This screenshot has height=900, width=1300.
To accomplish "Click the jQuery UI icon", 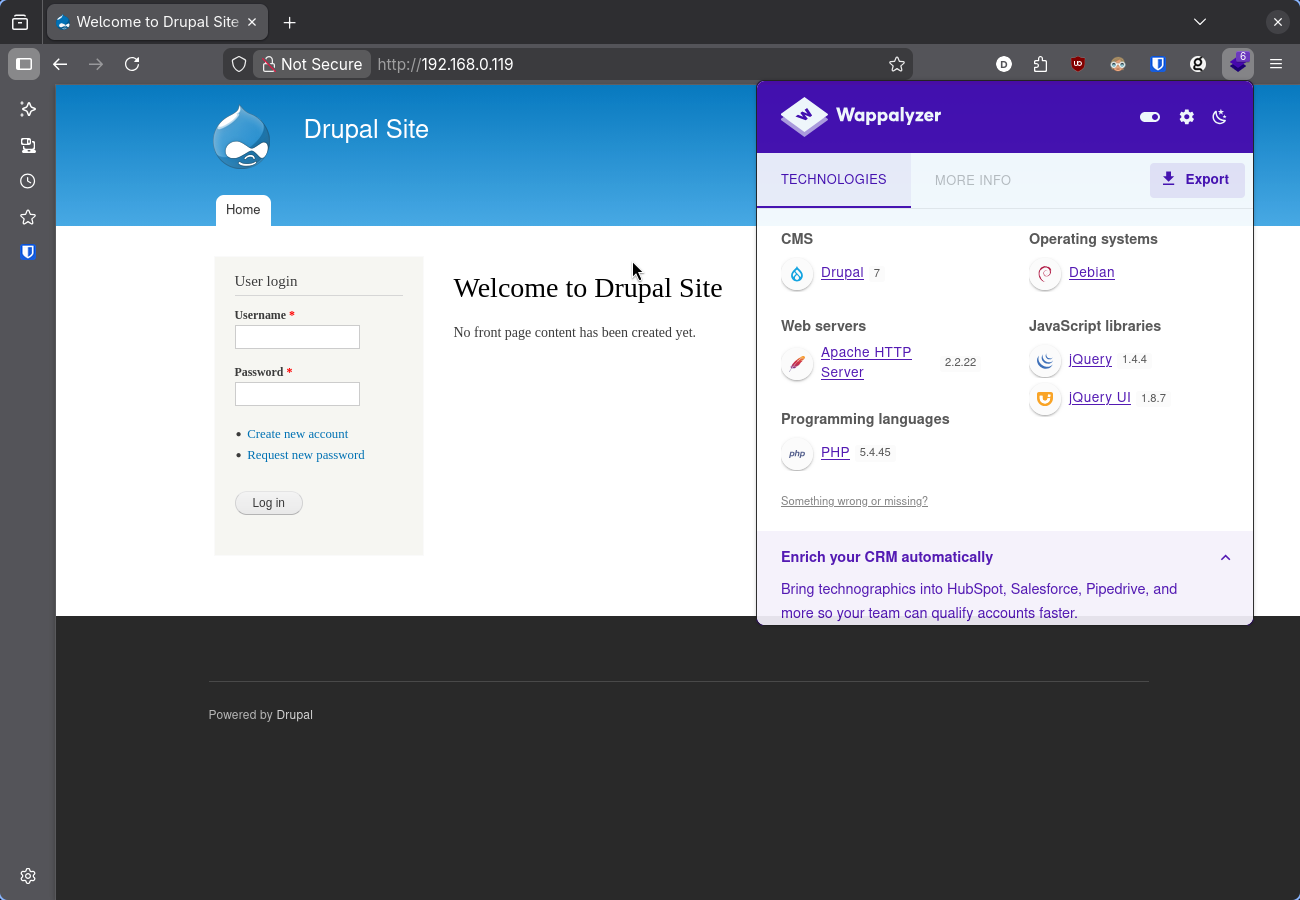I will pos(1045,398).
